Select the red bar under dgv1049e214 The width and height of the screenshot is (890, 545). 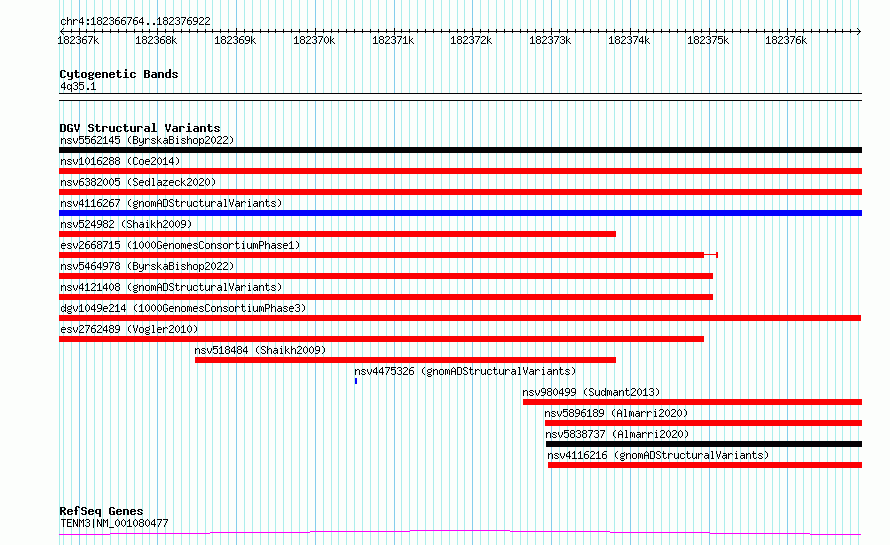click(460, 318)
